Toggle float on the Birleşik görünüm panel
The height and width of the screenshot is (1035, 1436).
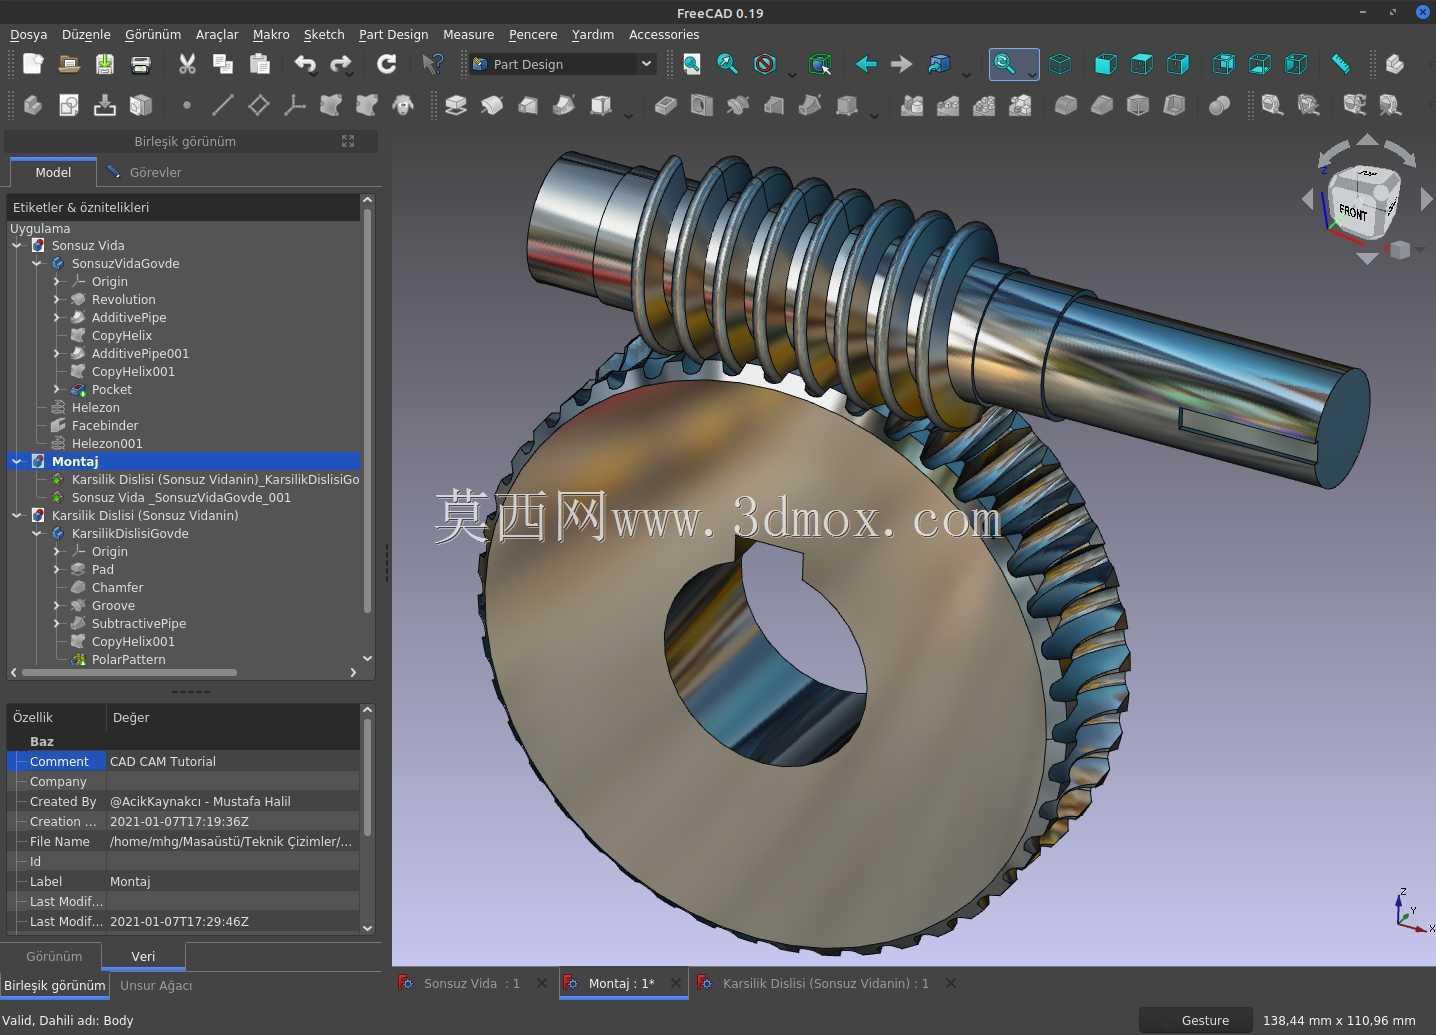[x=348, y=141]
